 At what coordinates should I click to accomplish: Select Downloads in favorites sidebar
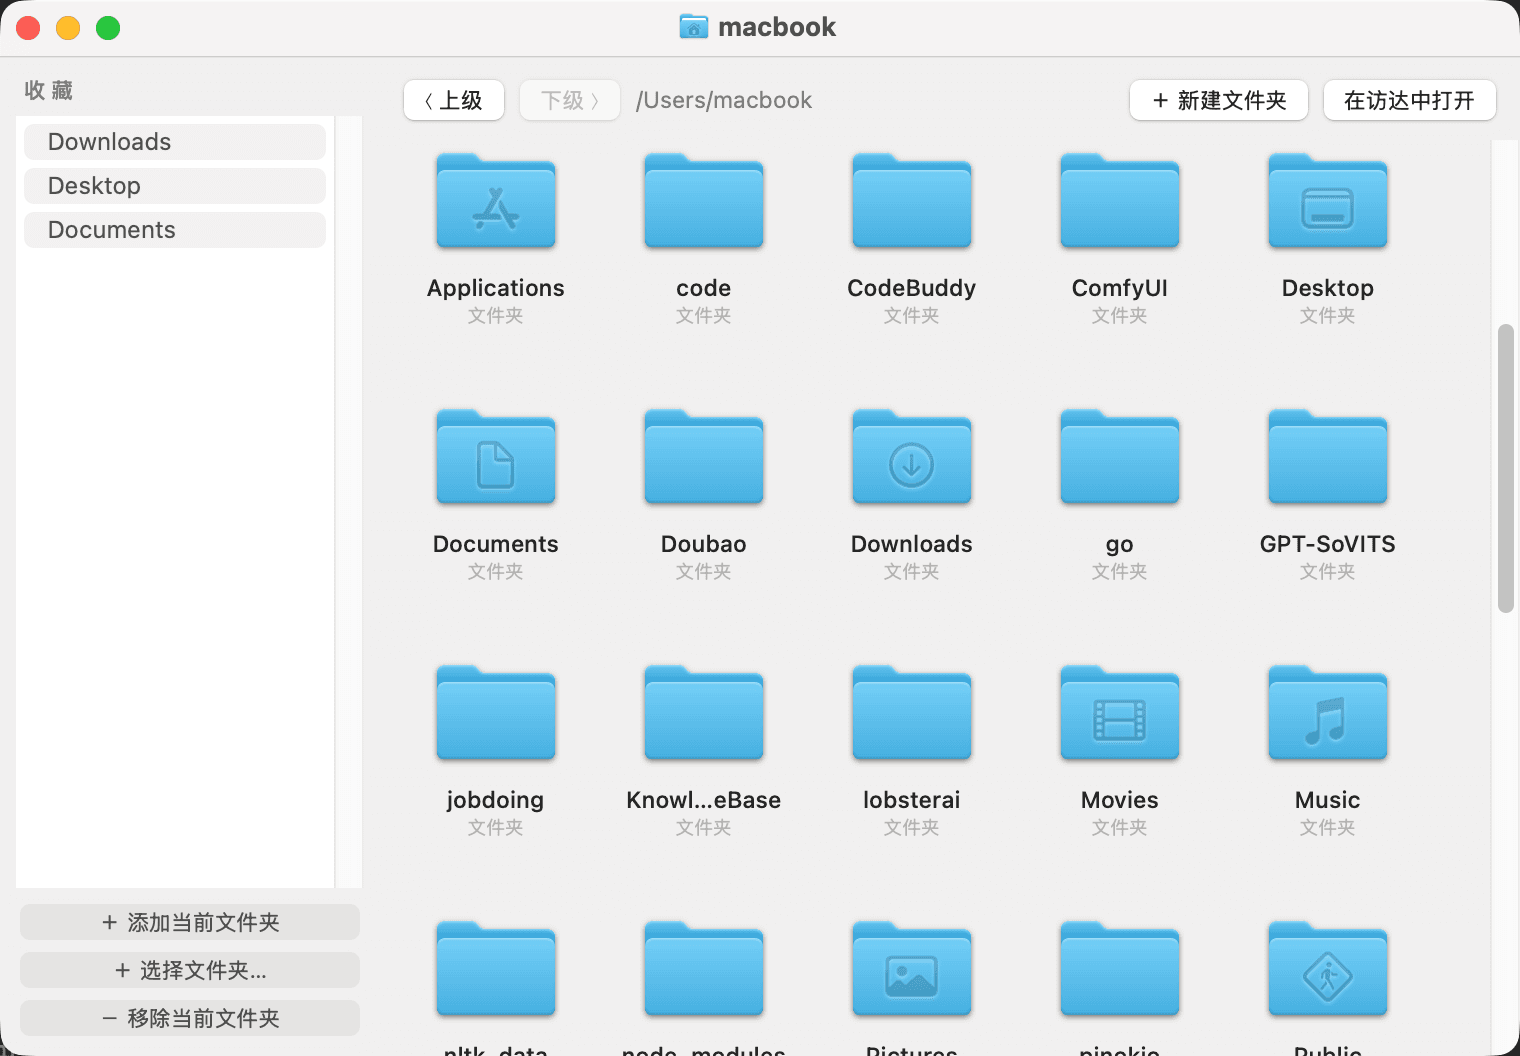click(175, 142)
